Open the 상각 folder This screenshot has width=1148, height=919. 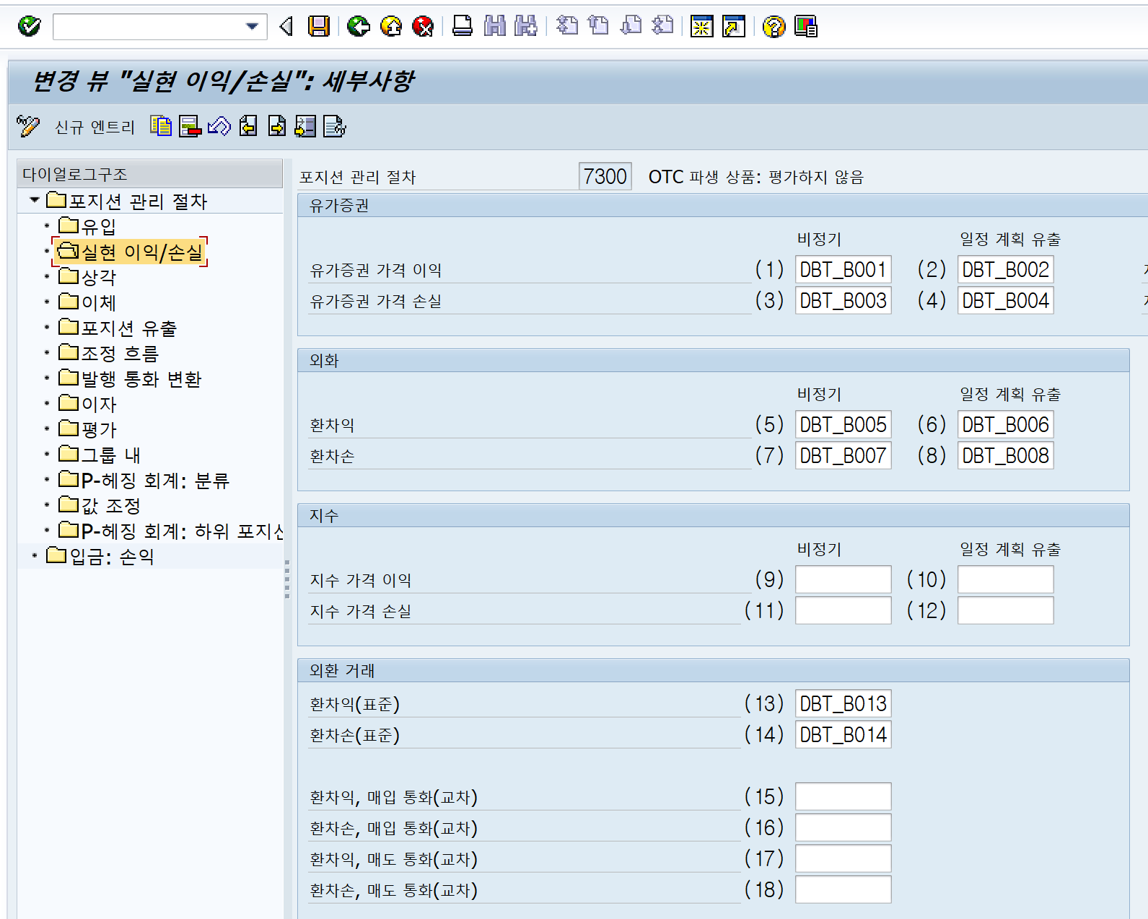[x=87, y=277]
